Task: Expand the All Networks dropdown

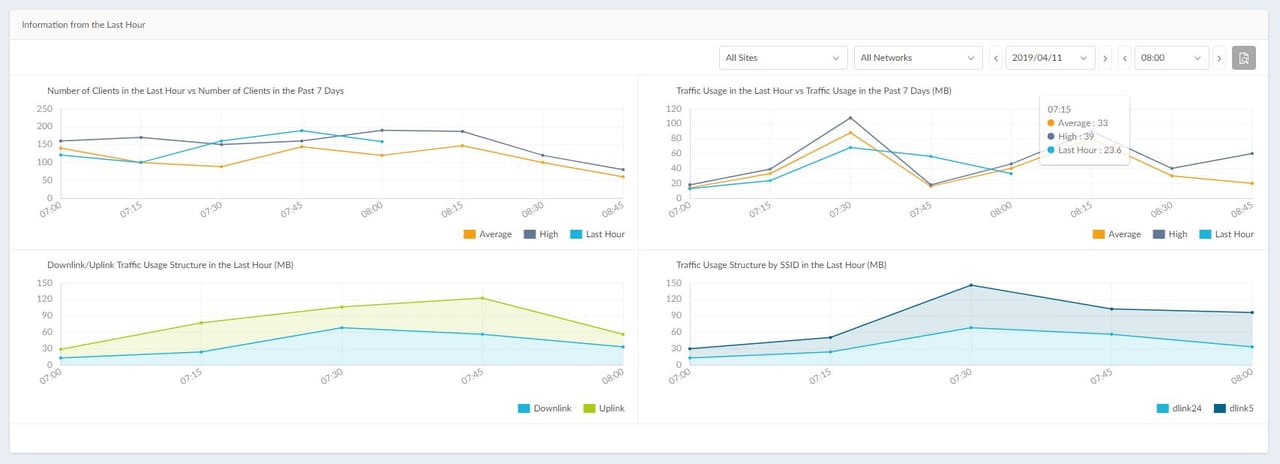Action: (918, 58)
